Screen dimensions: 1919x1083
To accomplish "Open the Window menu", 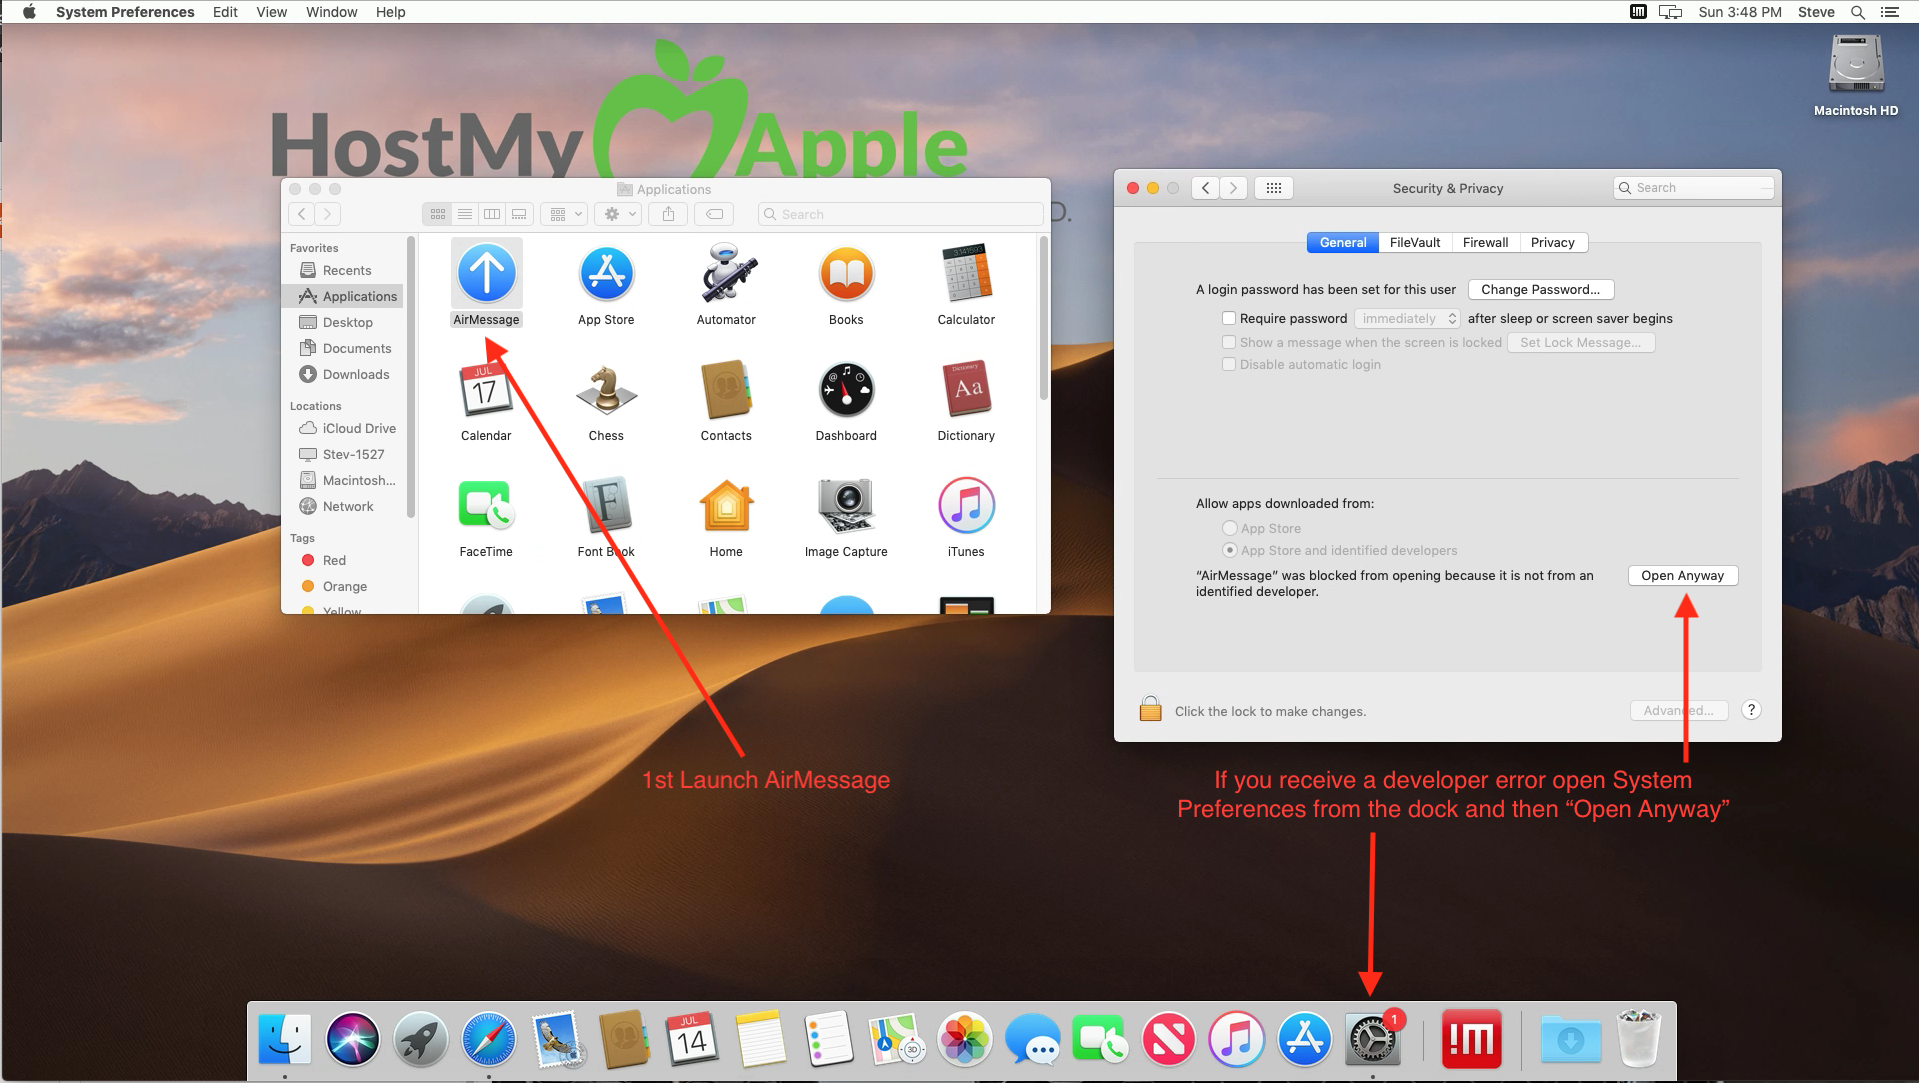I will click(331, 12).
